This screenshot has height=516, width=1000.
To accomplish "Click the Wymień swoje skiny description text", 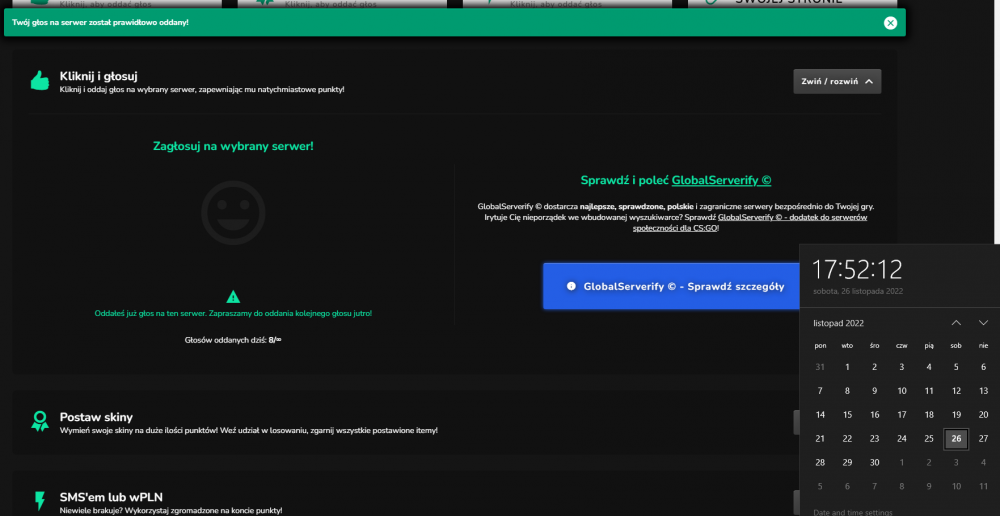I will coord(249,431).
